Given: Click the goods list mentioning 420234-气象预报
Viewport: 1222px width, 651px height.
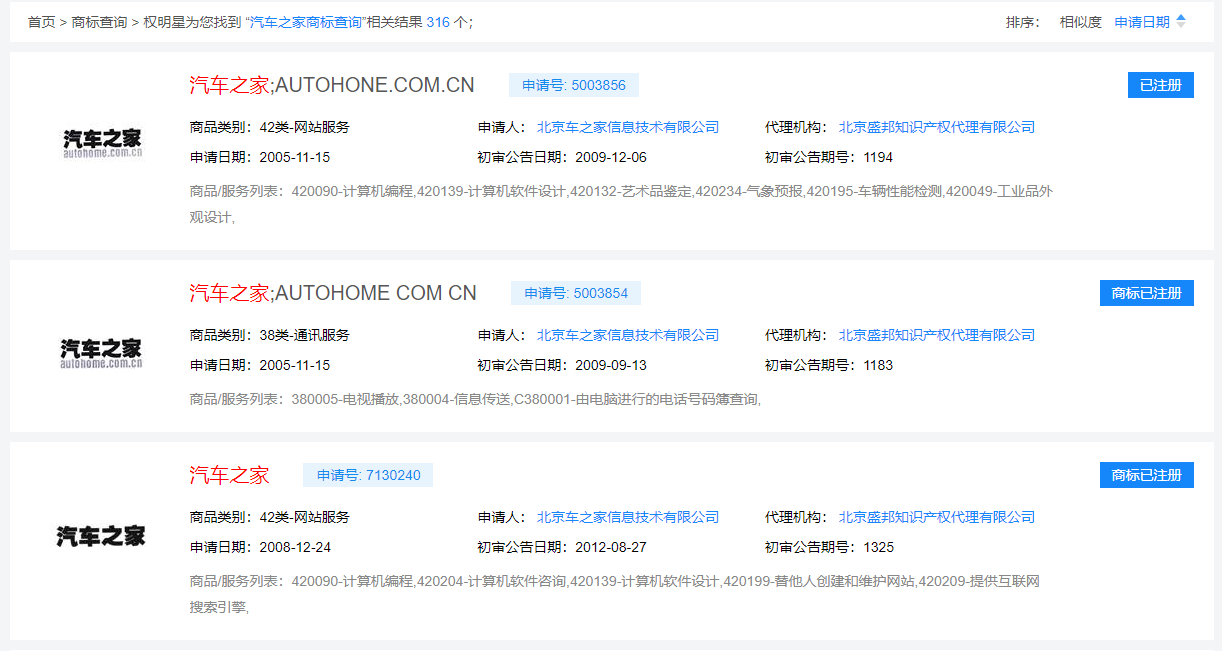Looking at the screenshot, I should coord(621,204).
